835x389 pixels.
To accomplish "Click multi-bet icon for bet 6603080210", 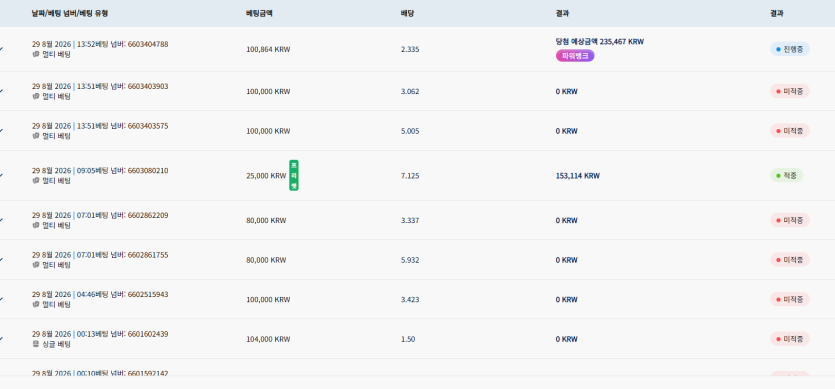I will (x=36, y=181).
